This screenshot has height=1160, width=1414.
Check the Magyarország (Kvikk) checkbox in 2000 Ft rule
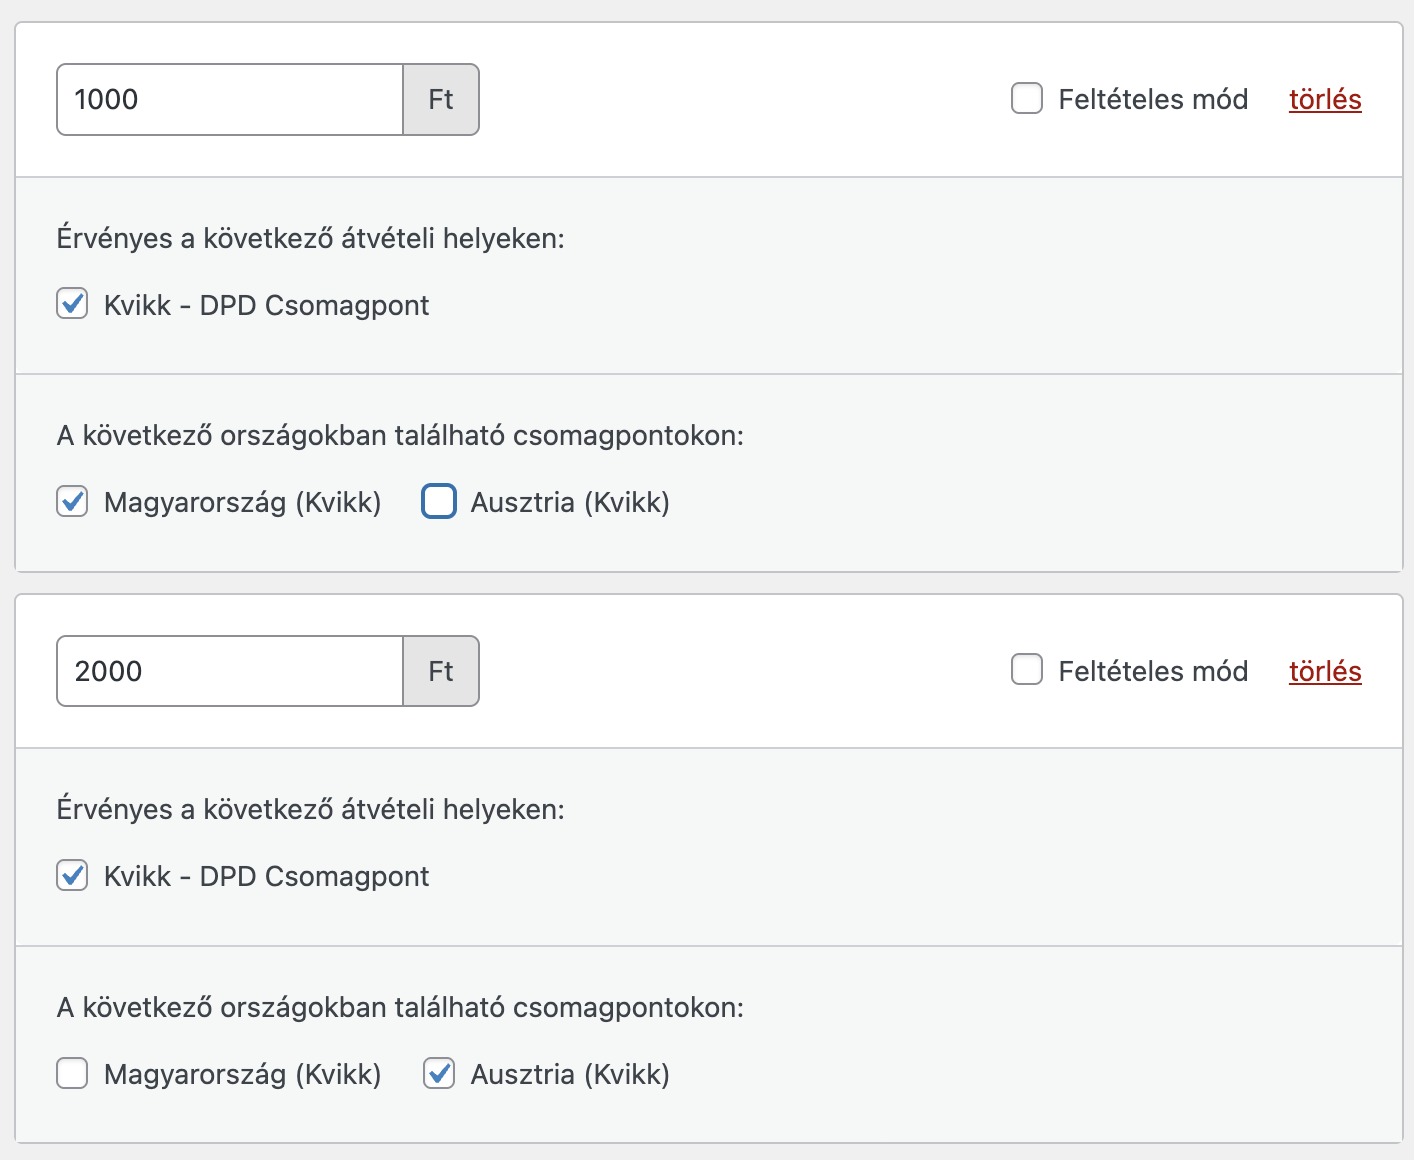pyautogui.click(x=72, y=1074)
